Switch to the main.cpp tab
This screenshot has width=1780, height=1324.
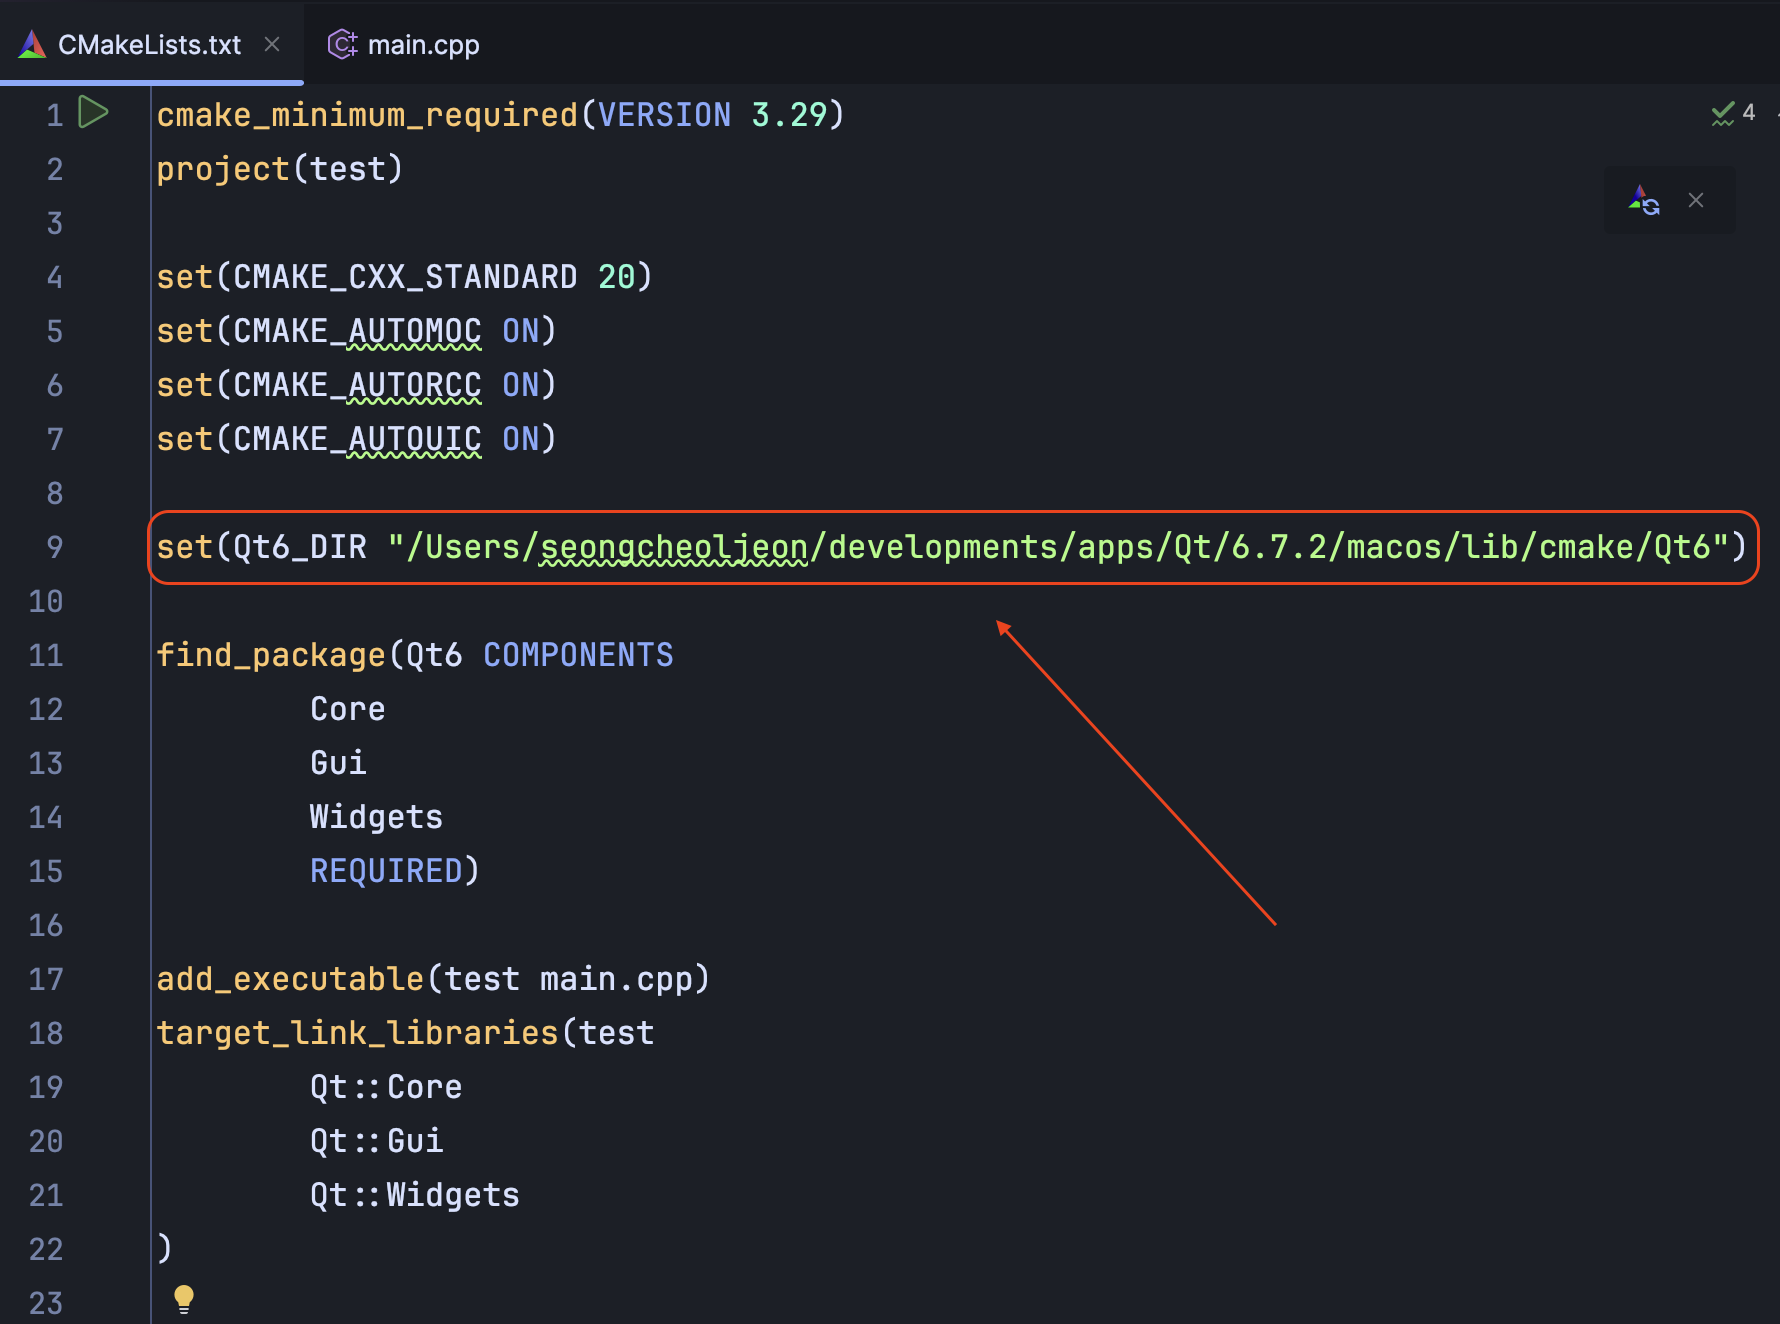[423, 44]
